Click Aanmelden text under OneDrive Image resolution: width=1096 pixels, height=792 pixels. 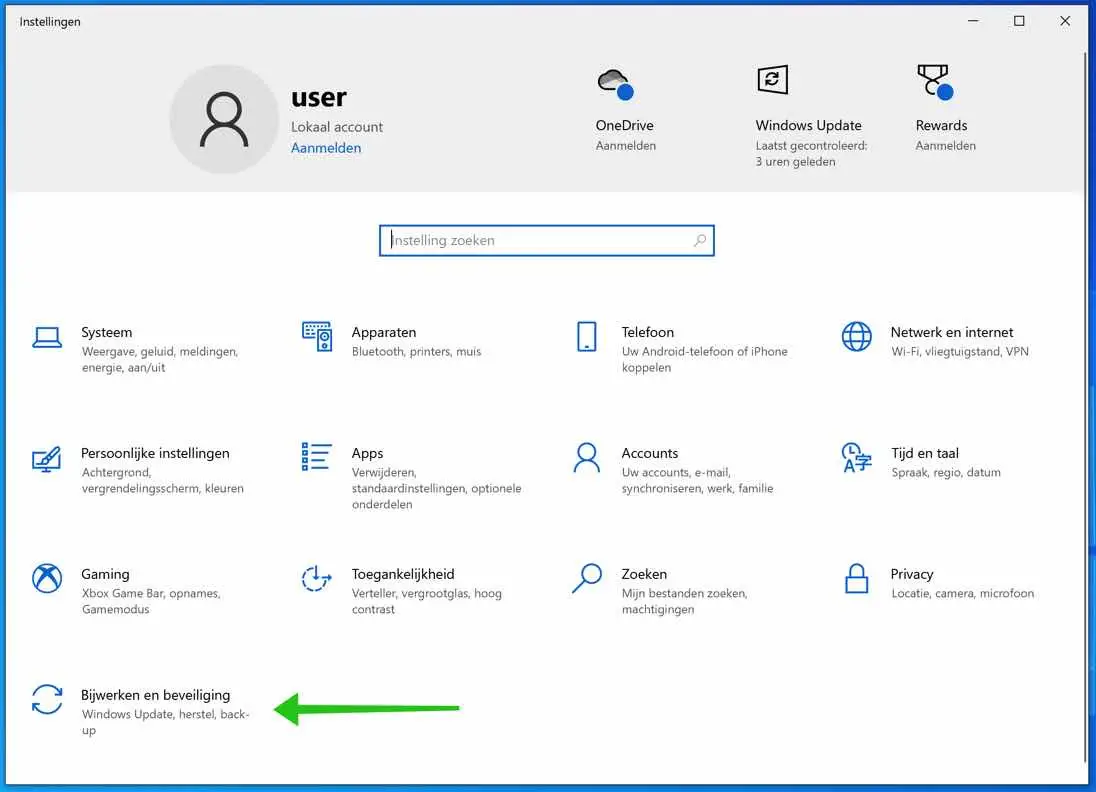[x=626, y=145]
